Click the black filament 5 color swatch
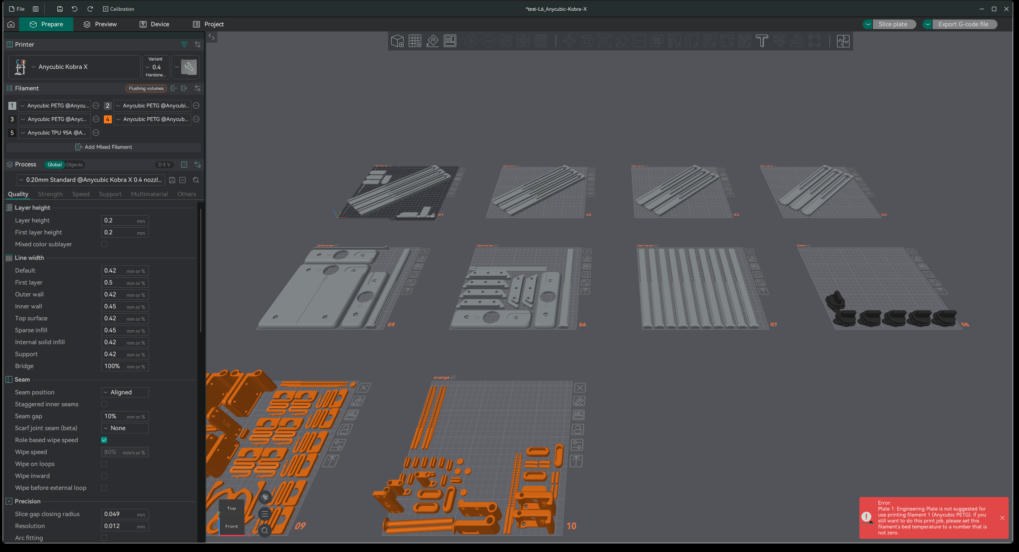 (x=12, y=133)
